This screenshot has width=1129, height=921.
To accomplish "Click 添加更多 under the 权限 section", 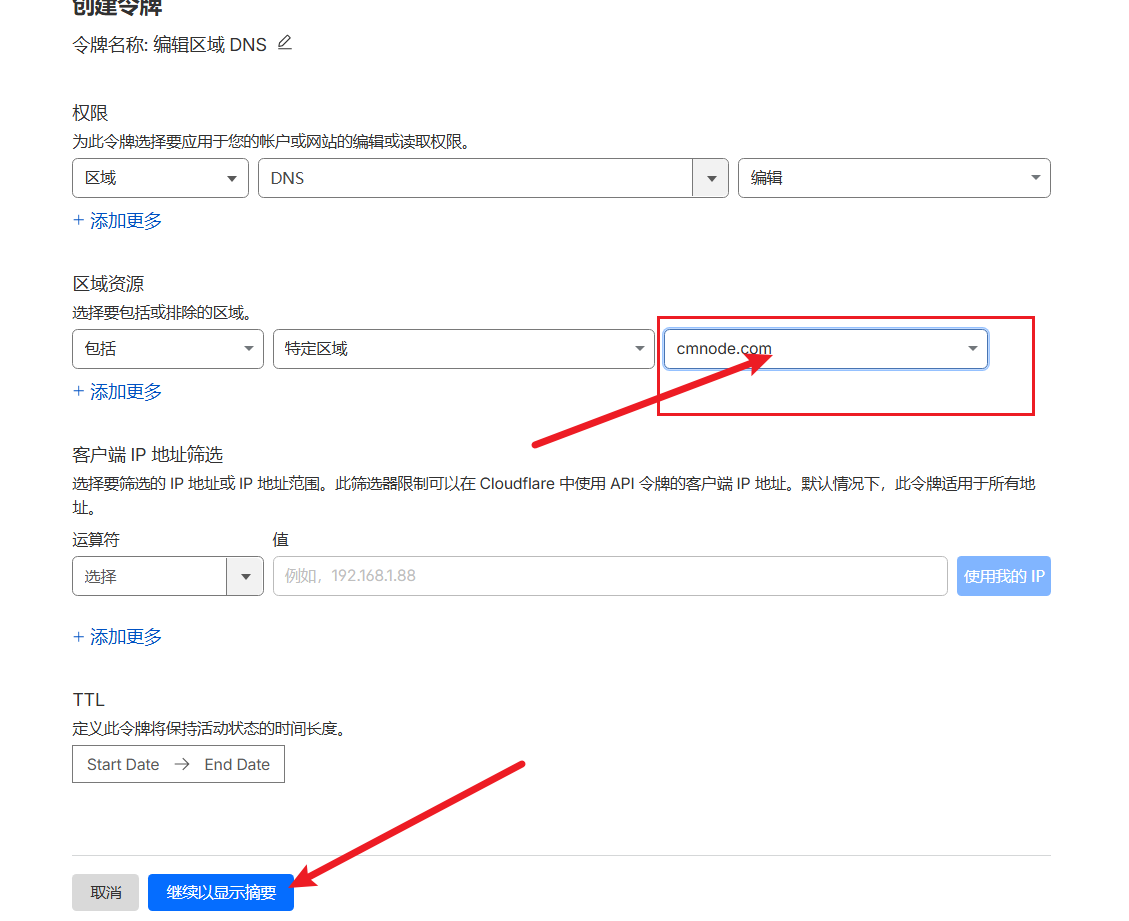I will [118, 221].
